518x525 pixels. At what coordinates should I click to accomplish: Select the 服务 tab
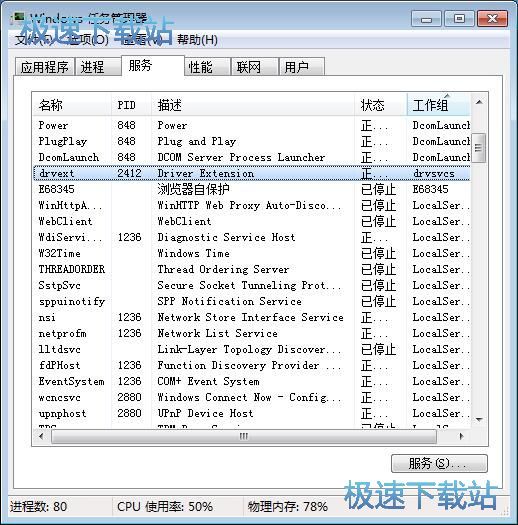pos(153,66)
